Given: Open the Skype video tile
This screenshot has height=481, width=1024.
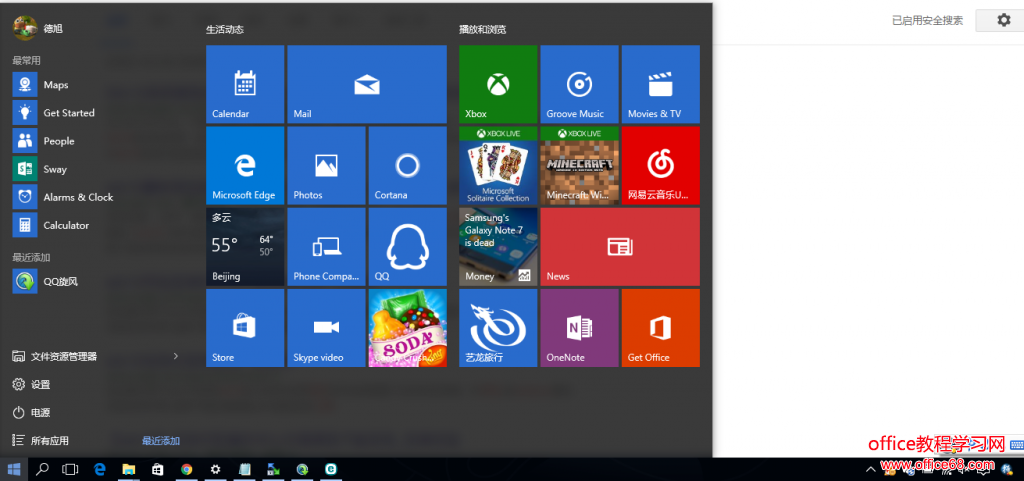Looking at the screenshot, I should tap(326, 328).
